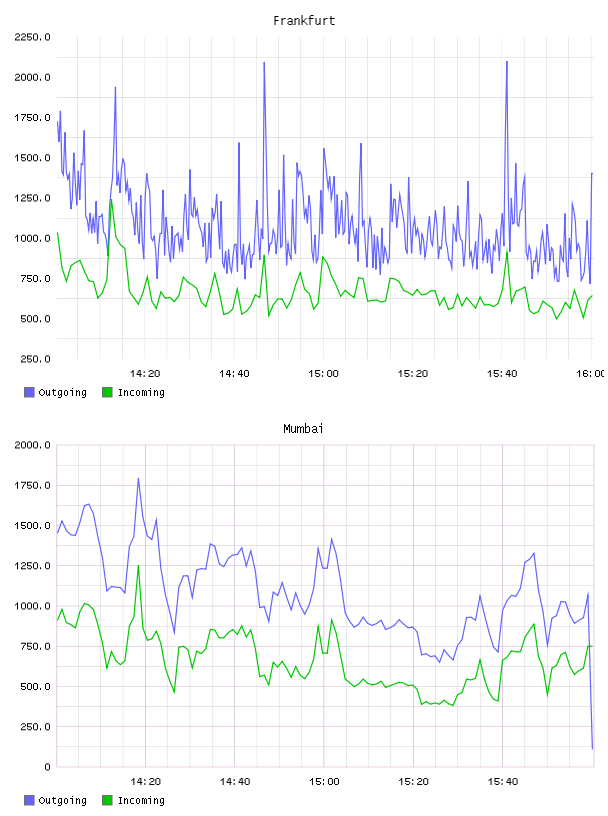Click the green Incoming swatch in Frankfurt legend

coord(107,392)
